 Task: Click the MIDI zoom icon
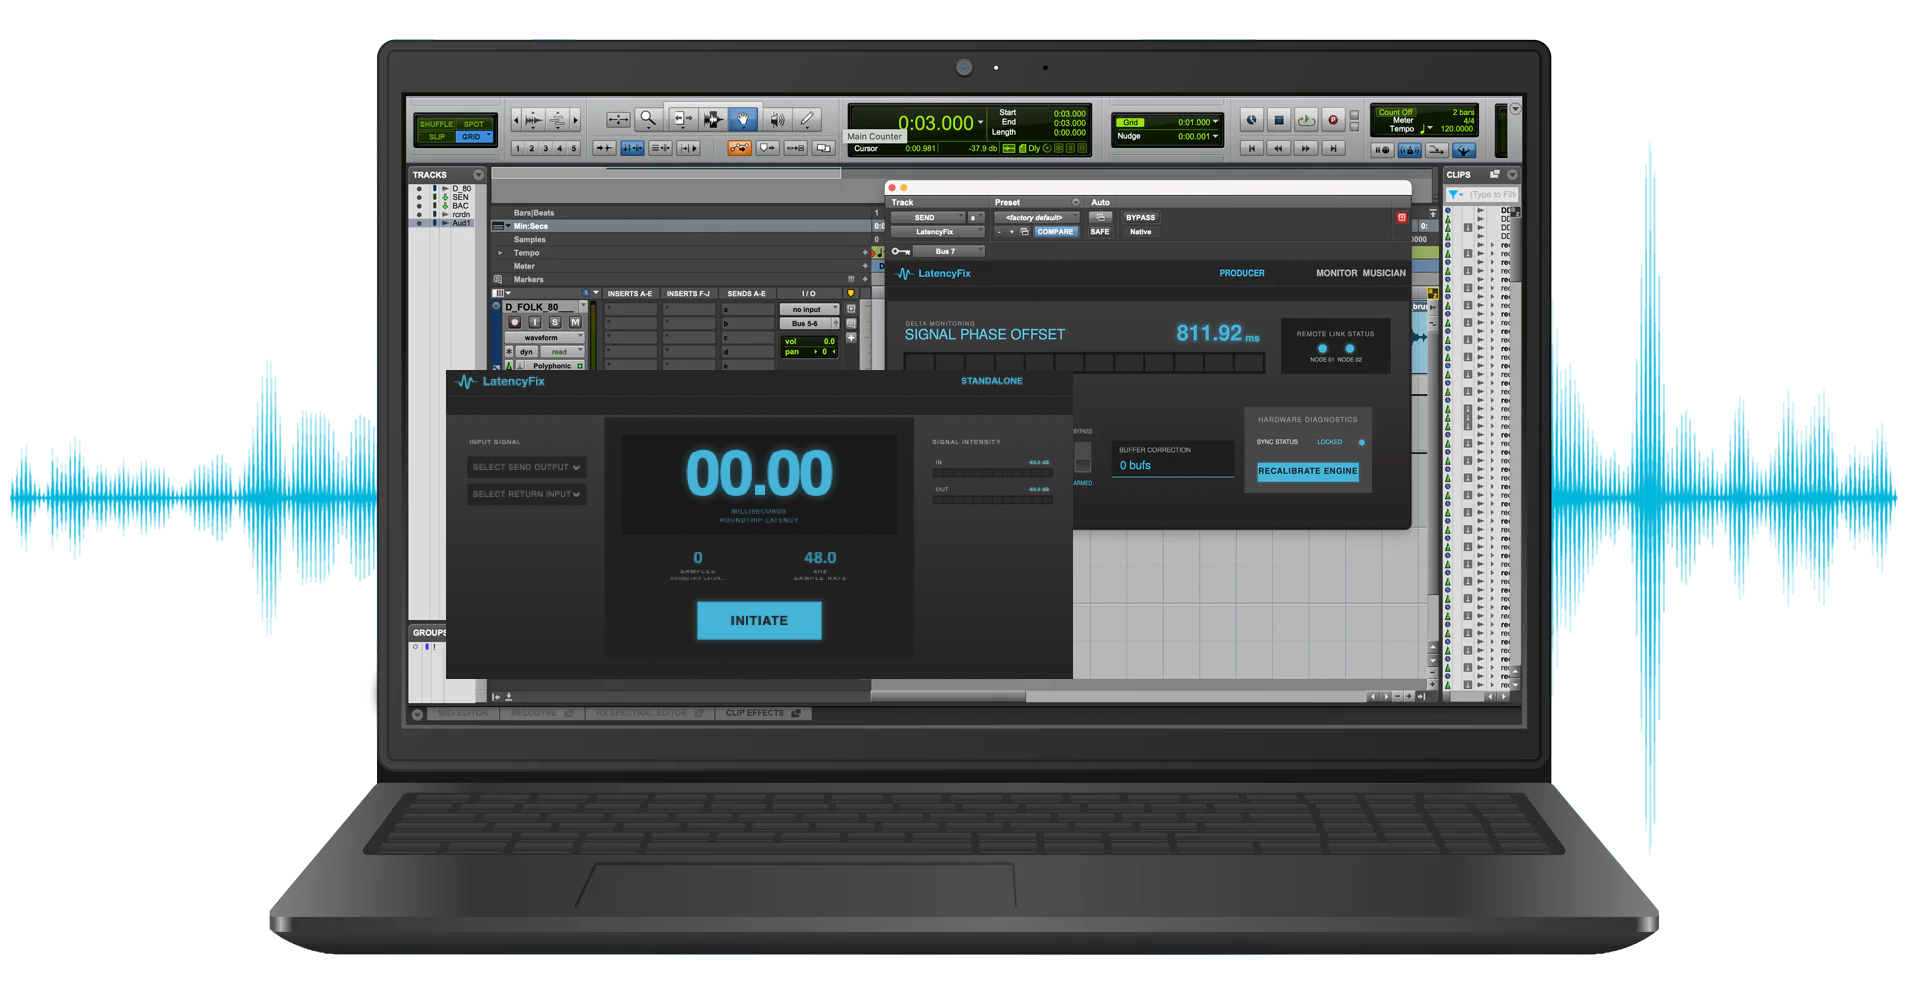(557, 121)
